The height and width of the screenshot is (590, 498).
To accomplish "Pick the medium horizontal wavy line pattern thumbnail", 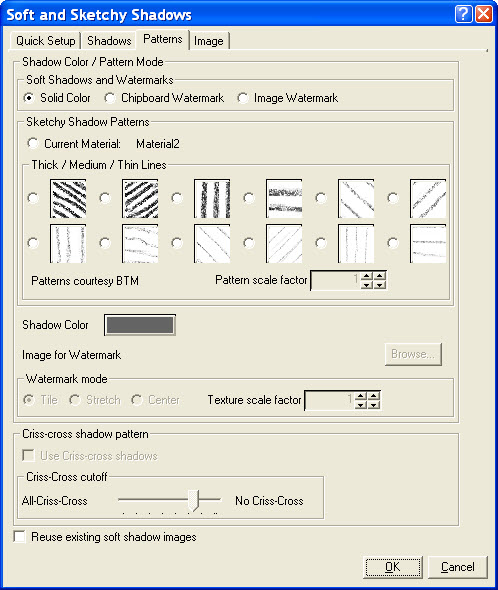I will point(140,244).
